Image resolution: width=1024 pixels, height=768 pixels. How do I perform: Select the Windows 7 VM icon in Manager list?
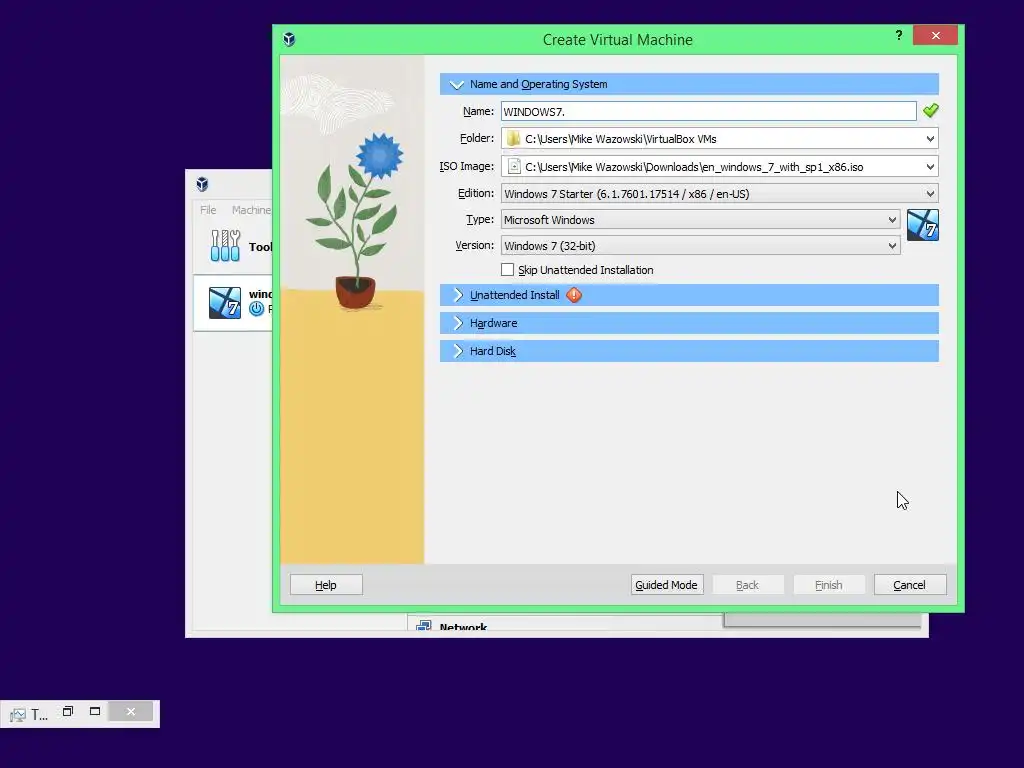point(225,303)
